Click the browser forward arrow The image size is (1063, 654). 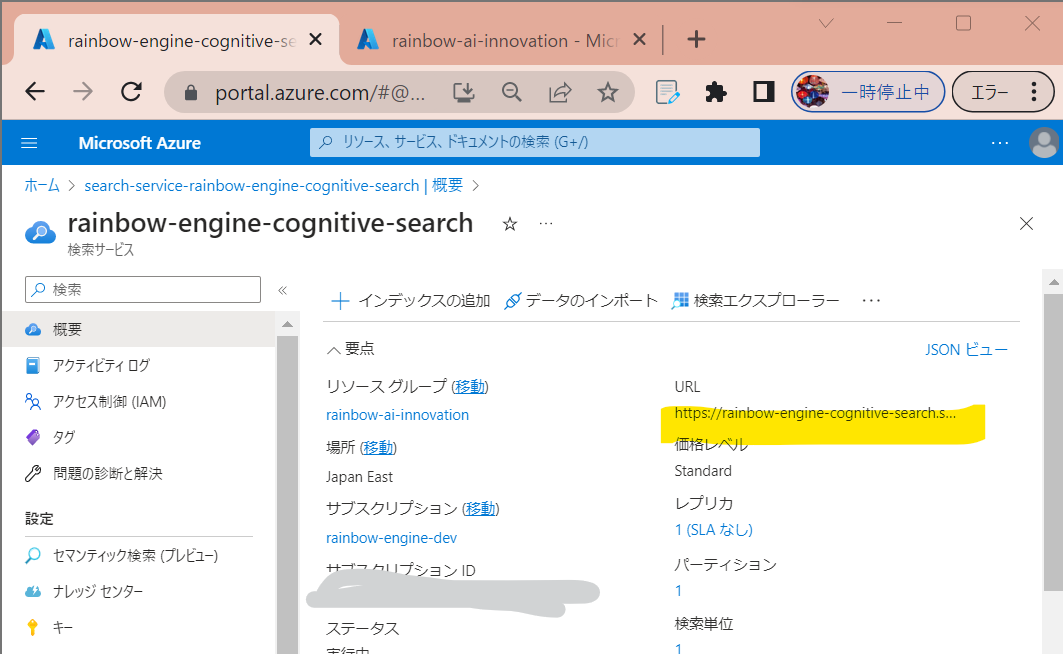click(x=83, y=91)
